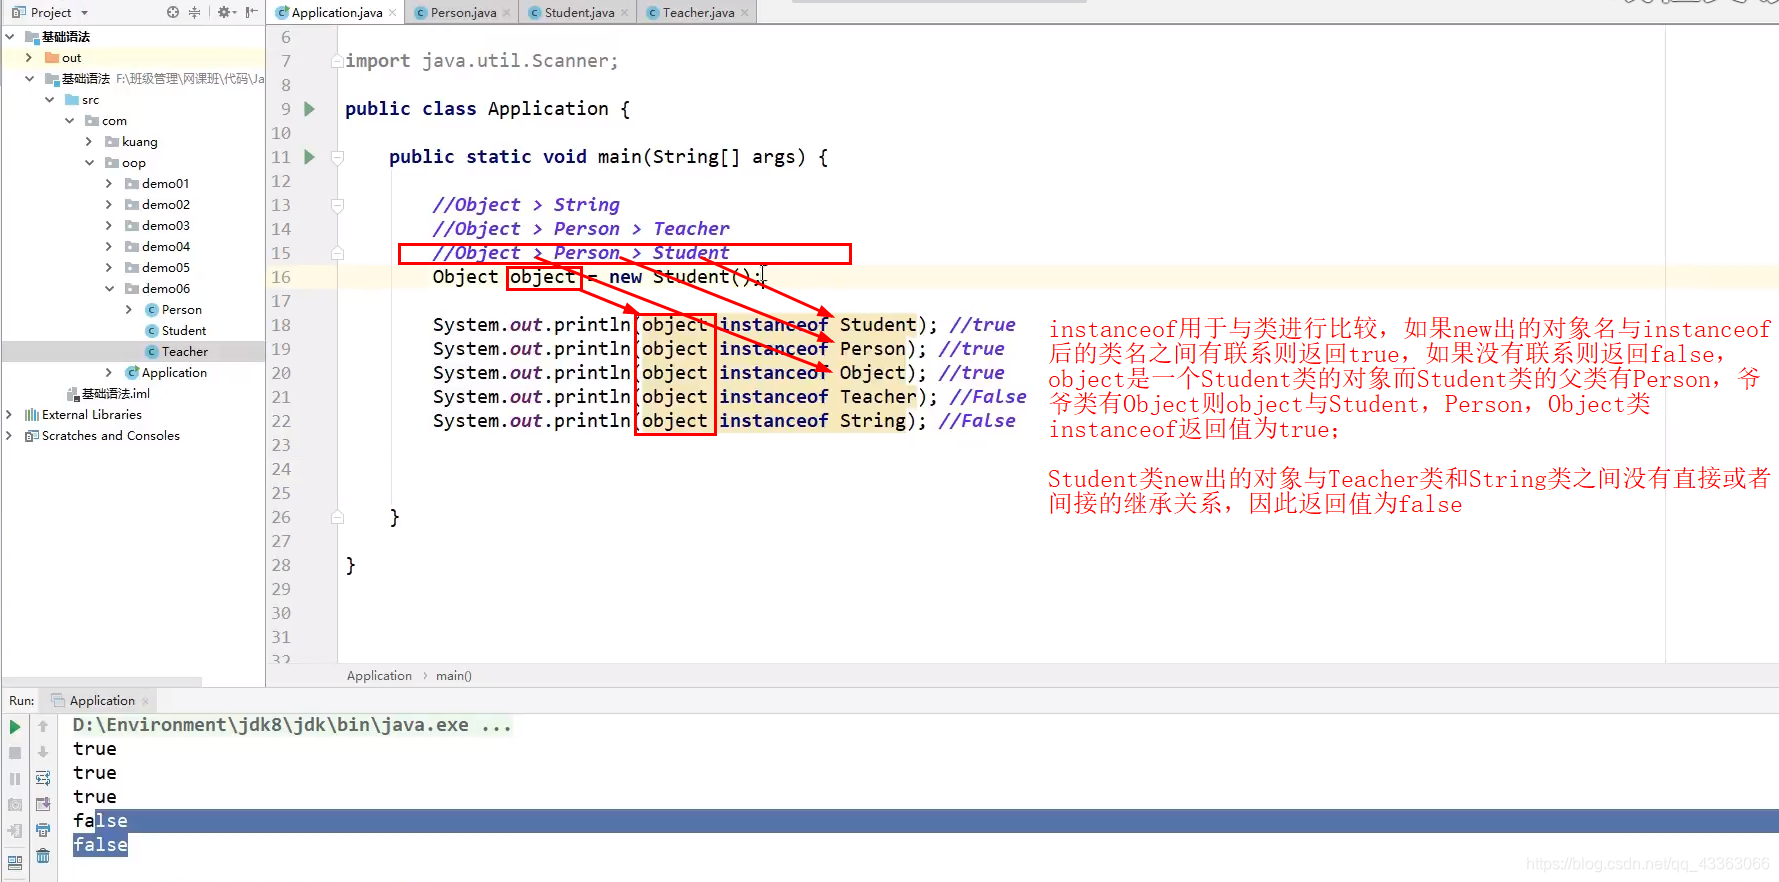Screen dimensions: 1779x882
Task: Click Down the Stack Trace arrow
Action: point(43,752)
